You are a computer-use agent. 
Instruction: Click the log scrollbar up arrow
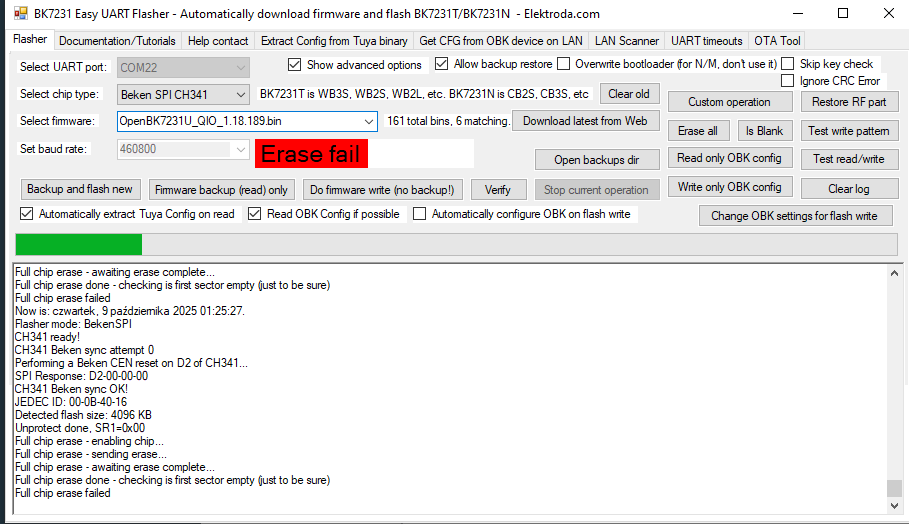[x=895, y=273]
